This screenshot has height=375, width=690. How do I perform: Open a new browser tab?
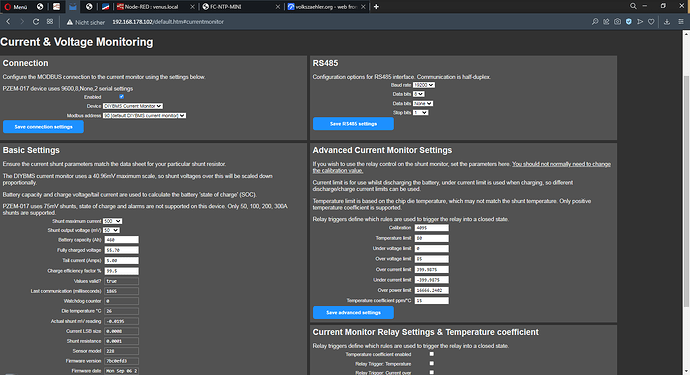(x=376, y=7)
